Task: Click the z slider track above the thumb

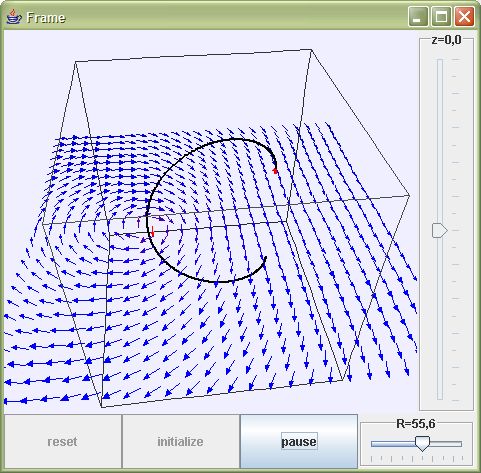Action: (x=440, y=141)
